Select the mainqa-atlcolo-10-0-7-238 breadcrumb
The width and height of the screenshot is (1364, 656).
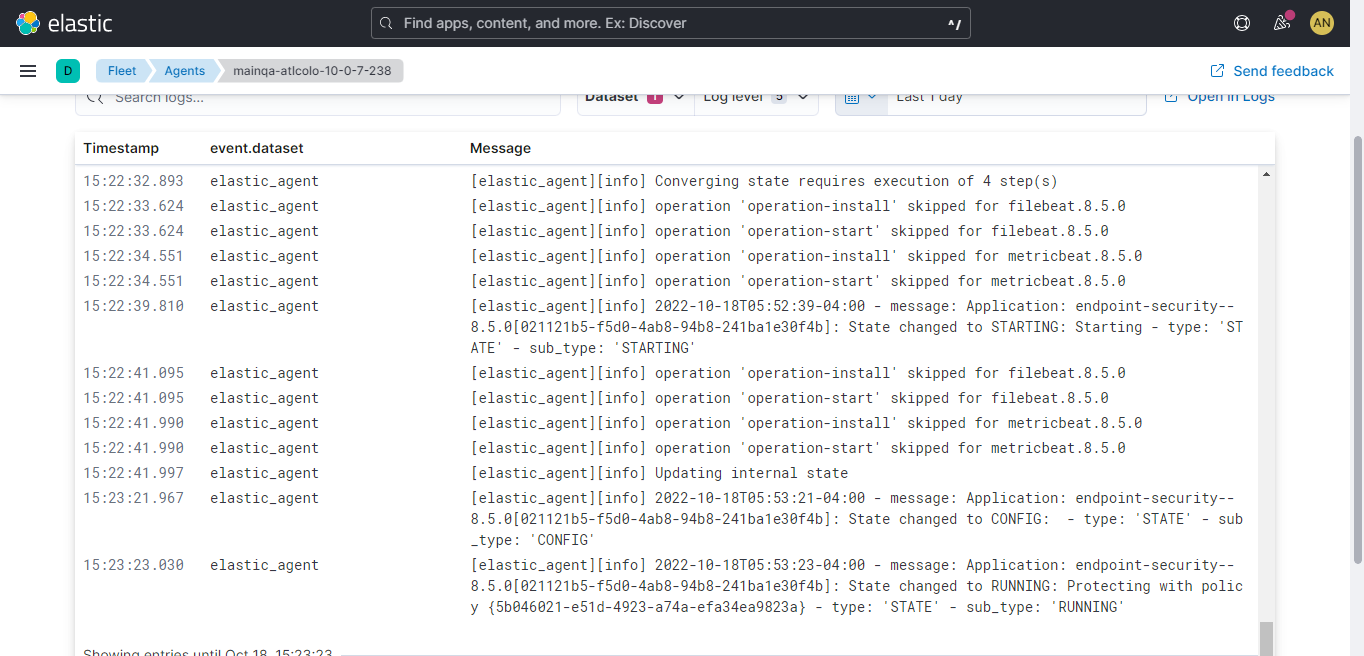(312, 71)
